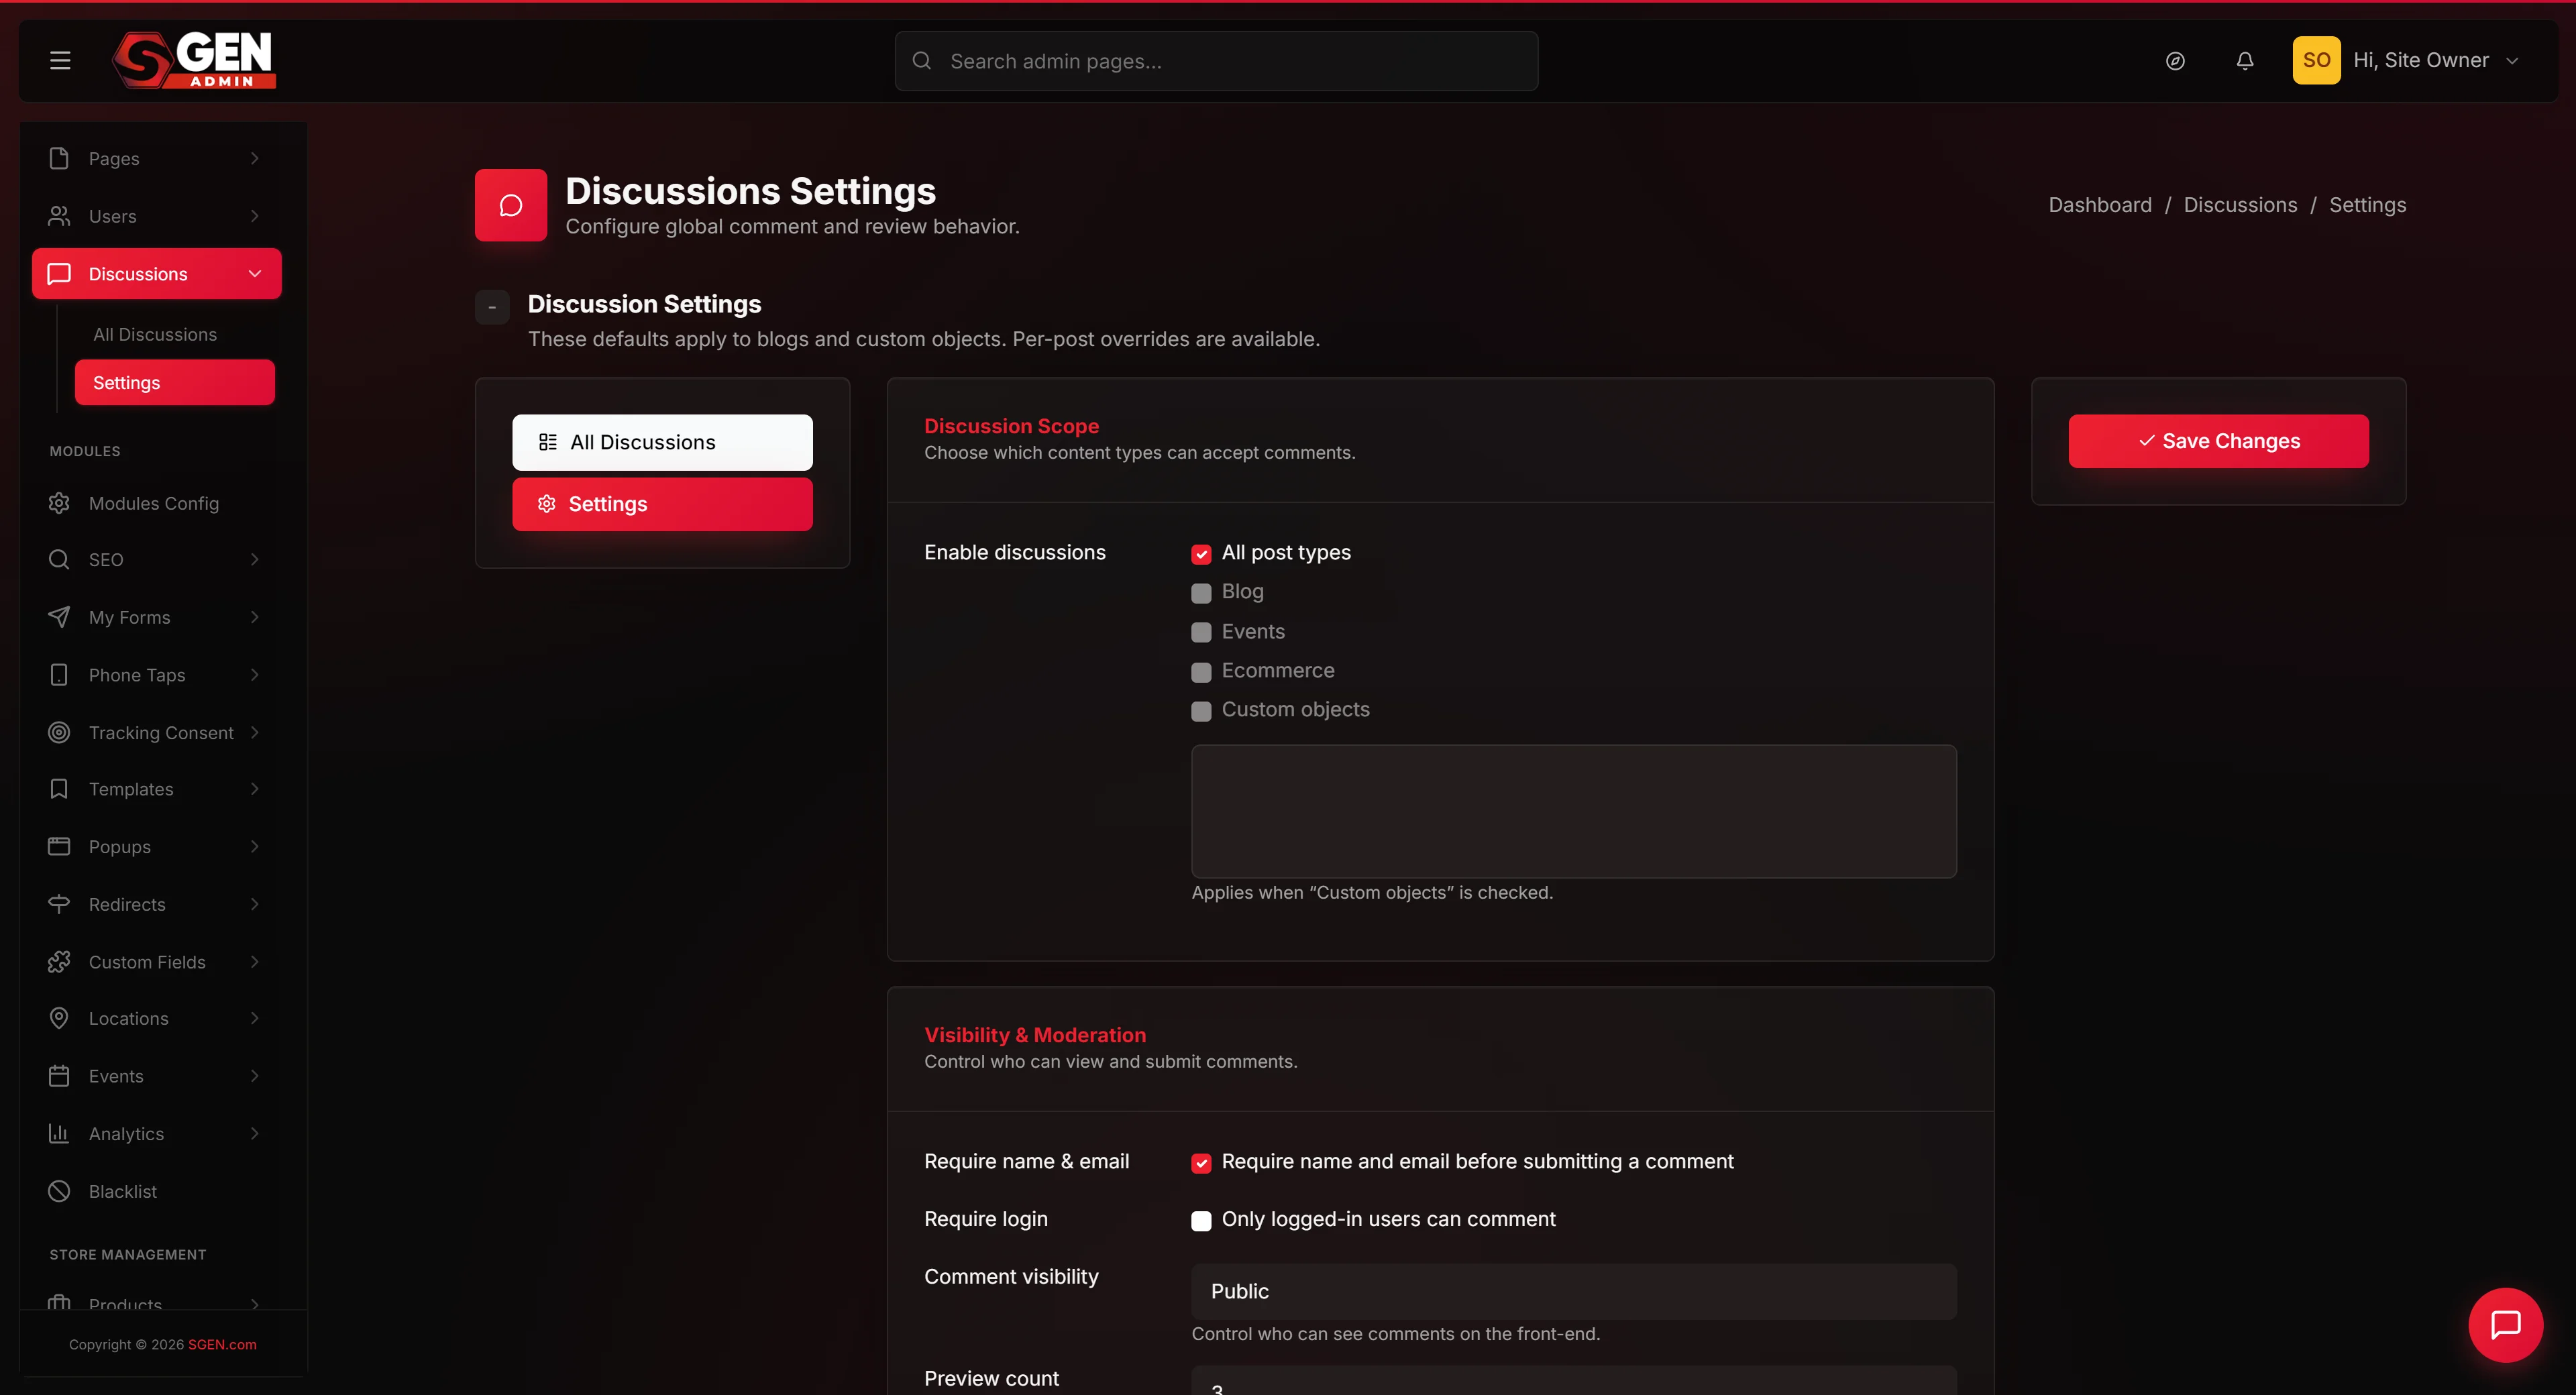Collapse the Discussions sidebar chevron
Viewport: 2576px width, 1395px height.
(255, 274)
